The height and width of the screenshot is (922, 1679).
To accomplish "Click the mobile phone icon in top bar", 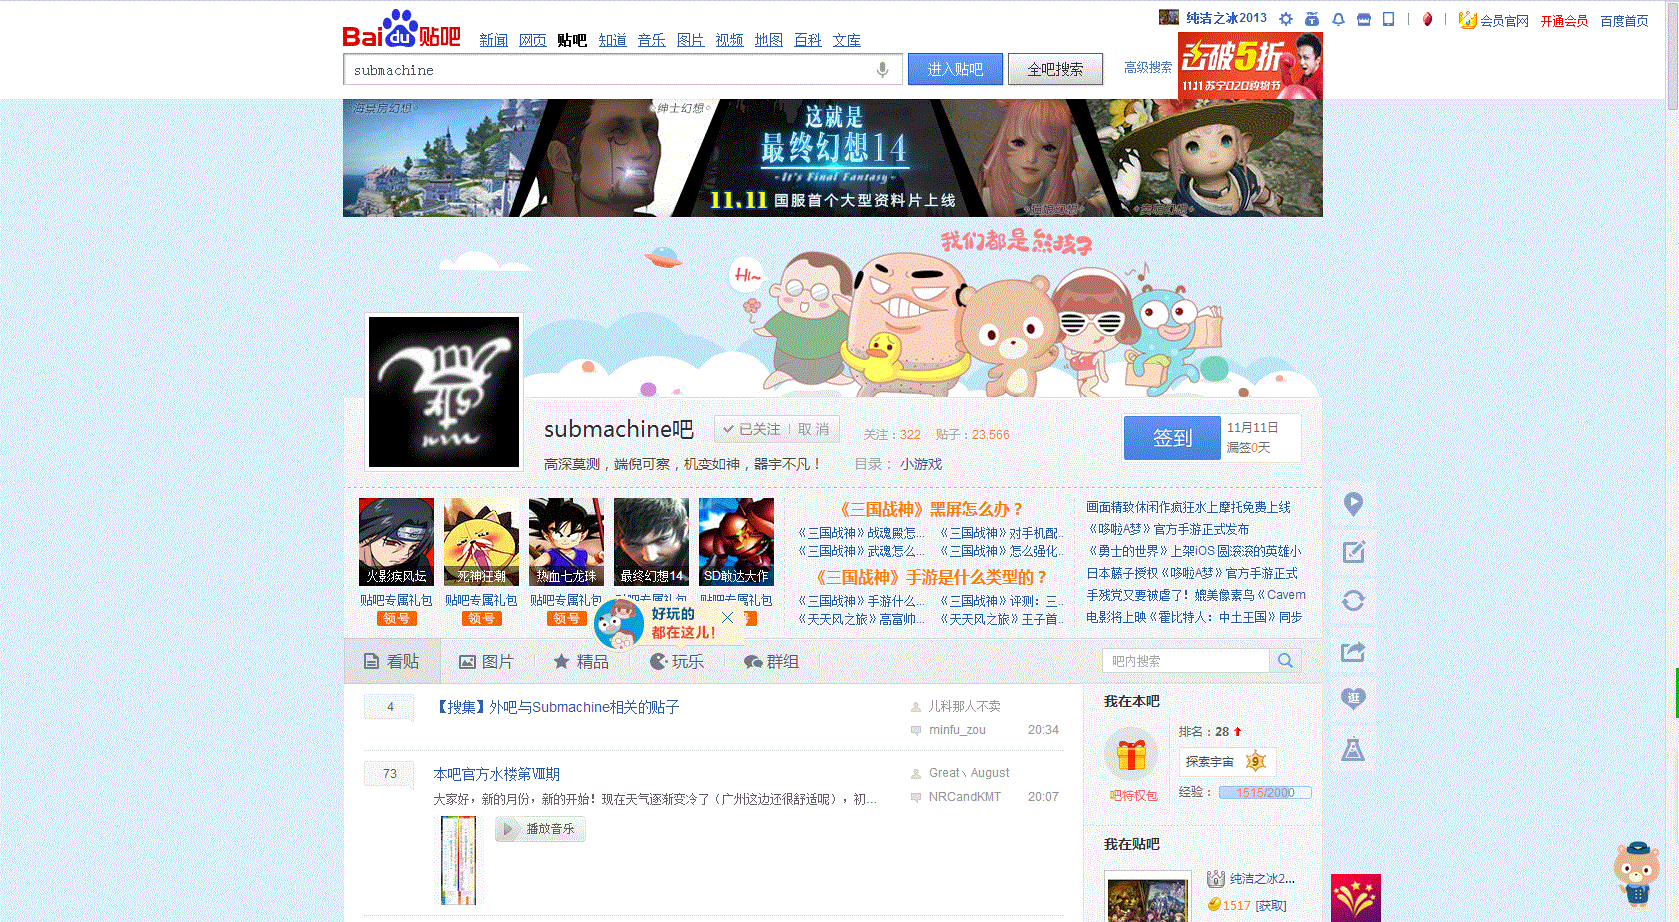I will click(1388, 19).
